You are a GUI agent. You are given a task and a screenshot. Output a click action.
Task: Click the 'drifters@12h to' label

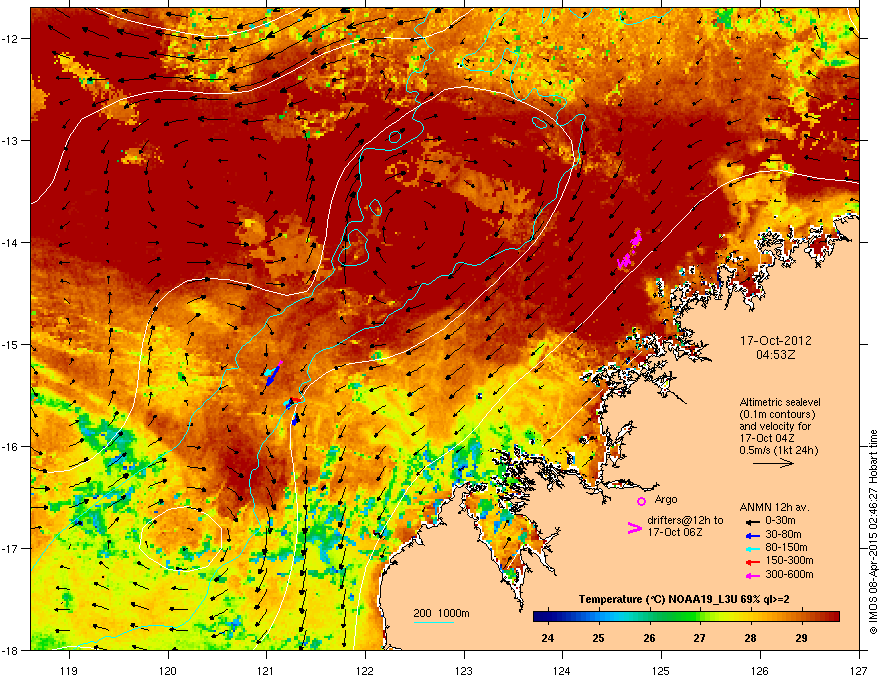pyautogui.click(x=685, y=521)
